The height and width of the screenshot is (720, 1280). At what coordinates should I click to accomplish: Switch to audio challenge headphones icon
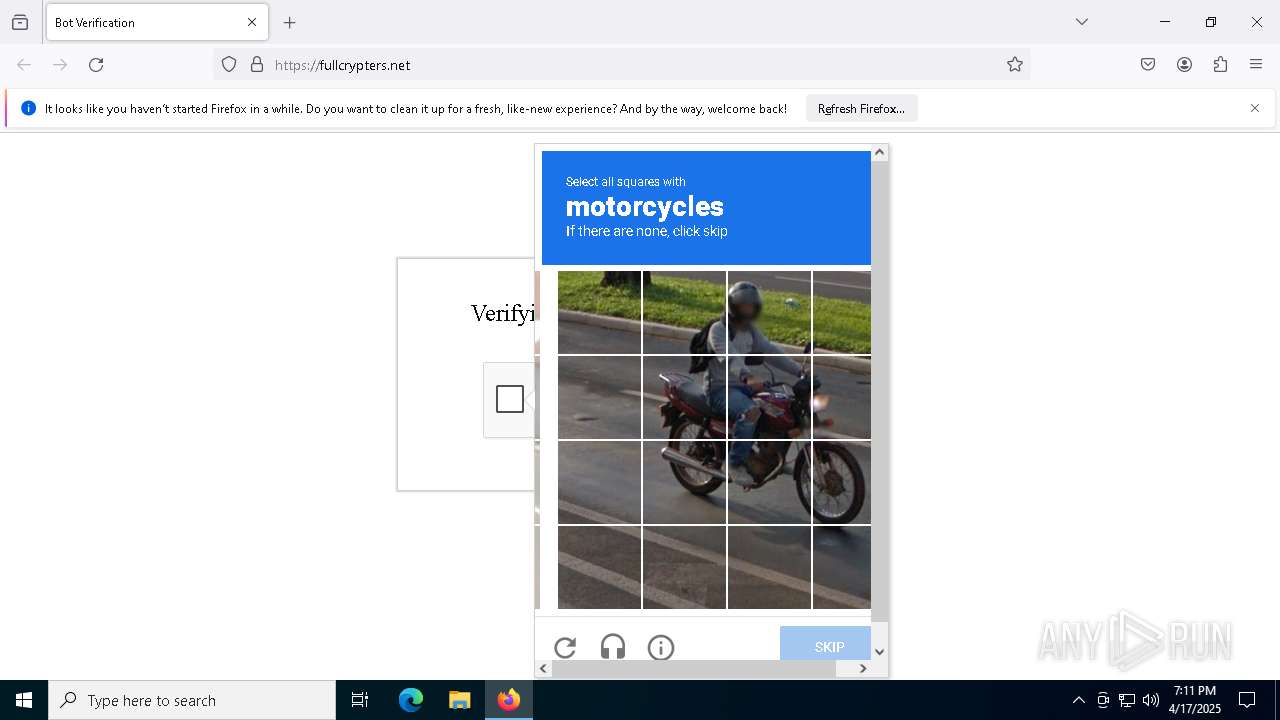pyautogui.click(x=613, y=648)
